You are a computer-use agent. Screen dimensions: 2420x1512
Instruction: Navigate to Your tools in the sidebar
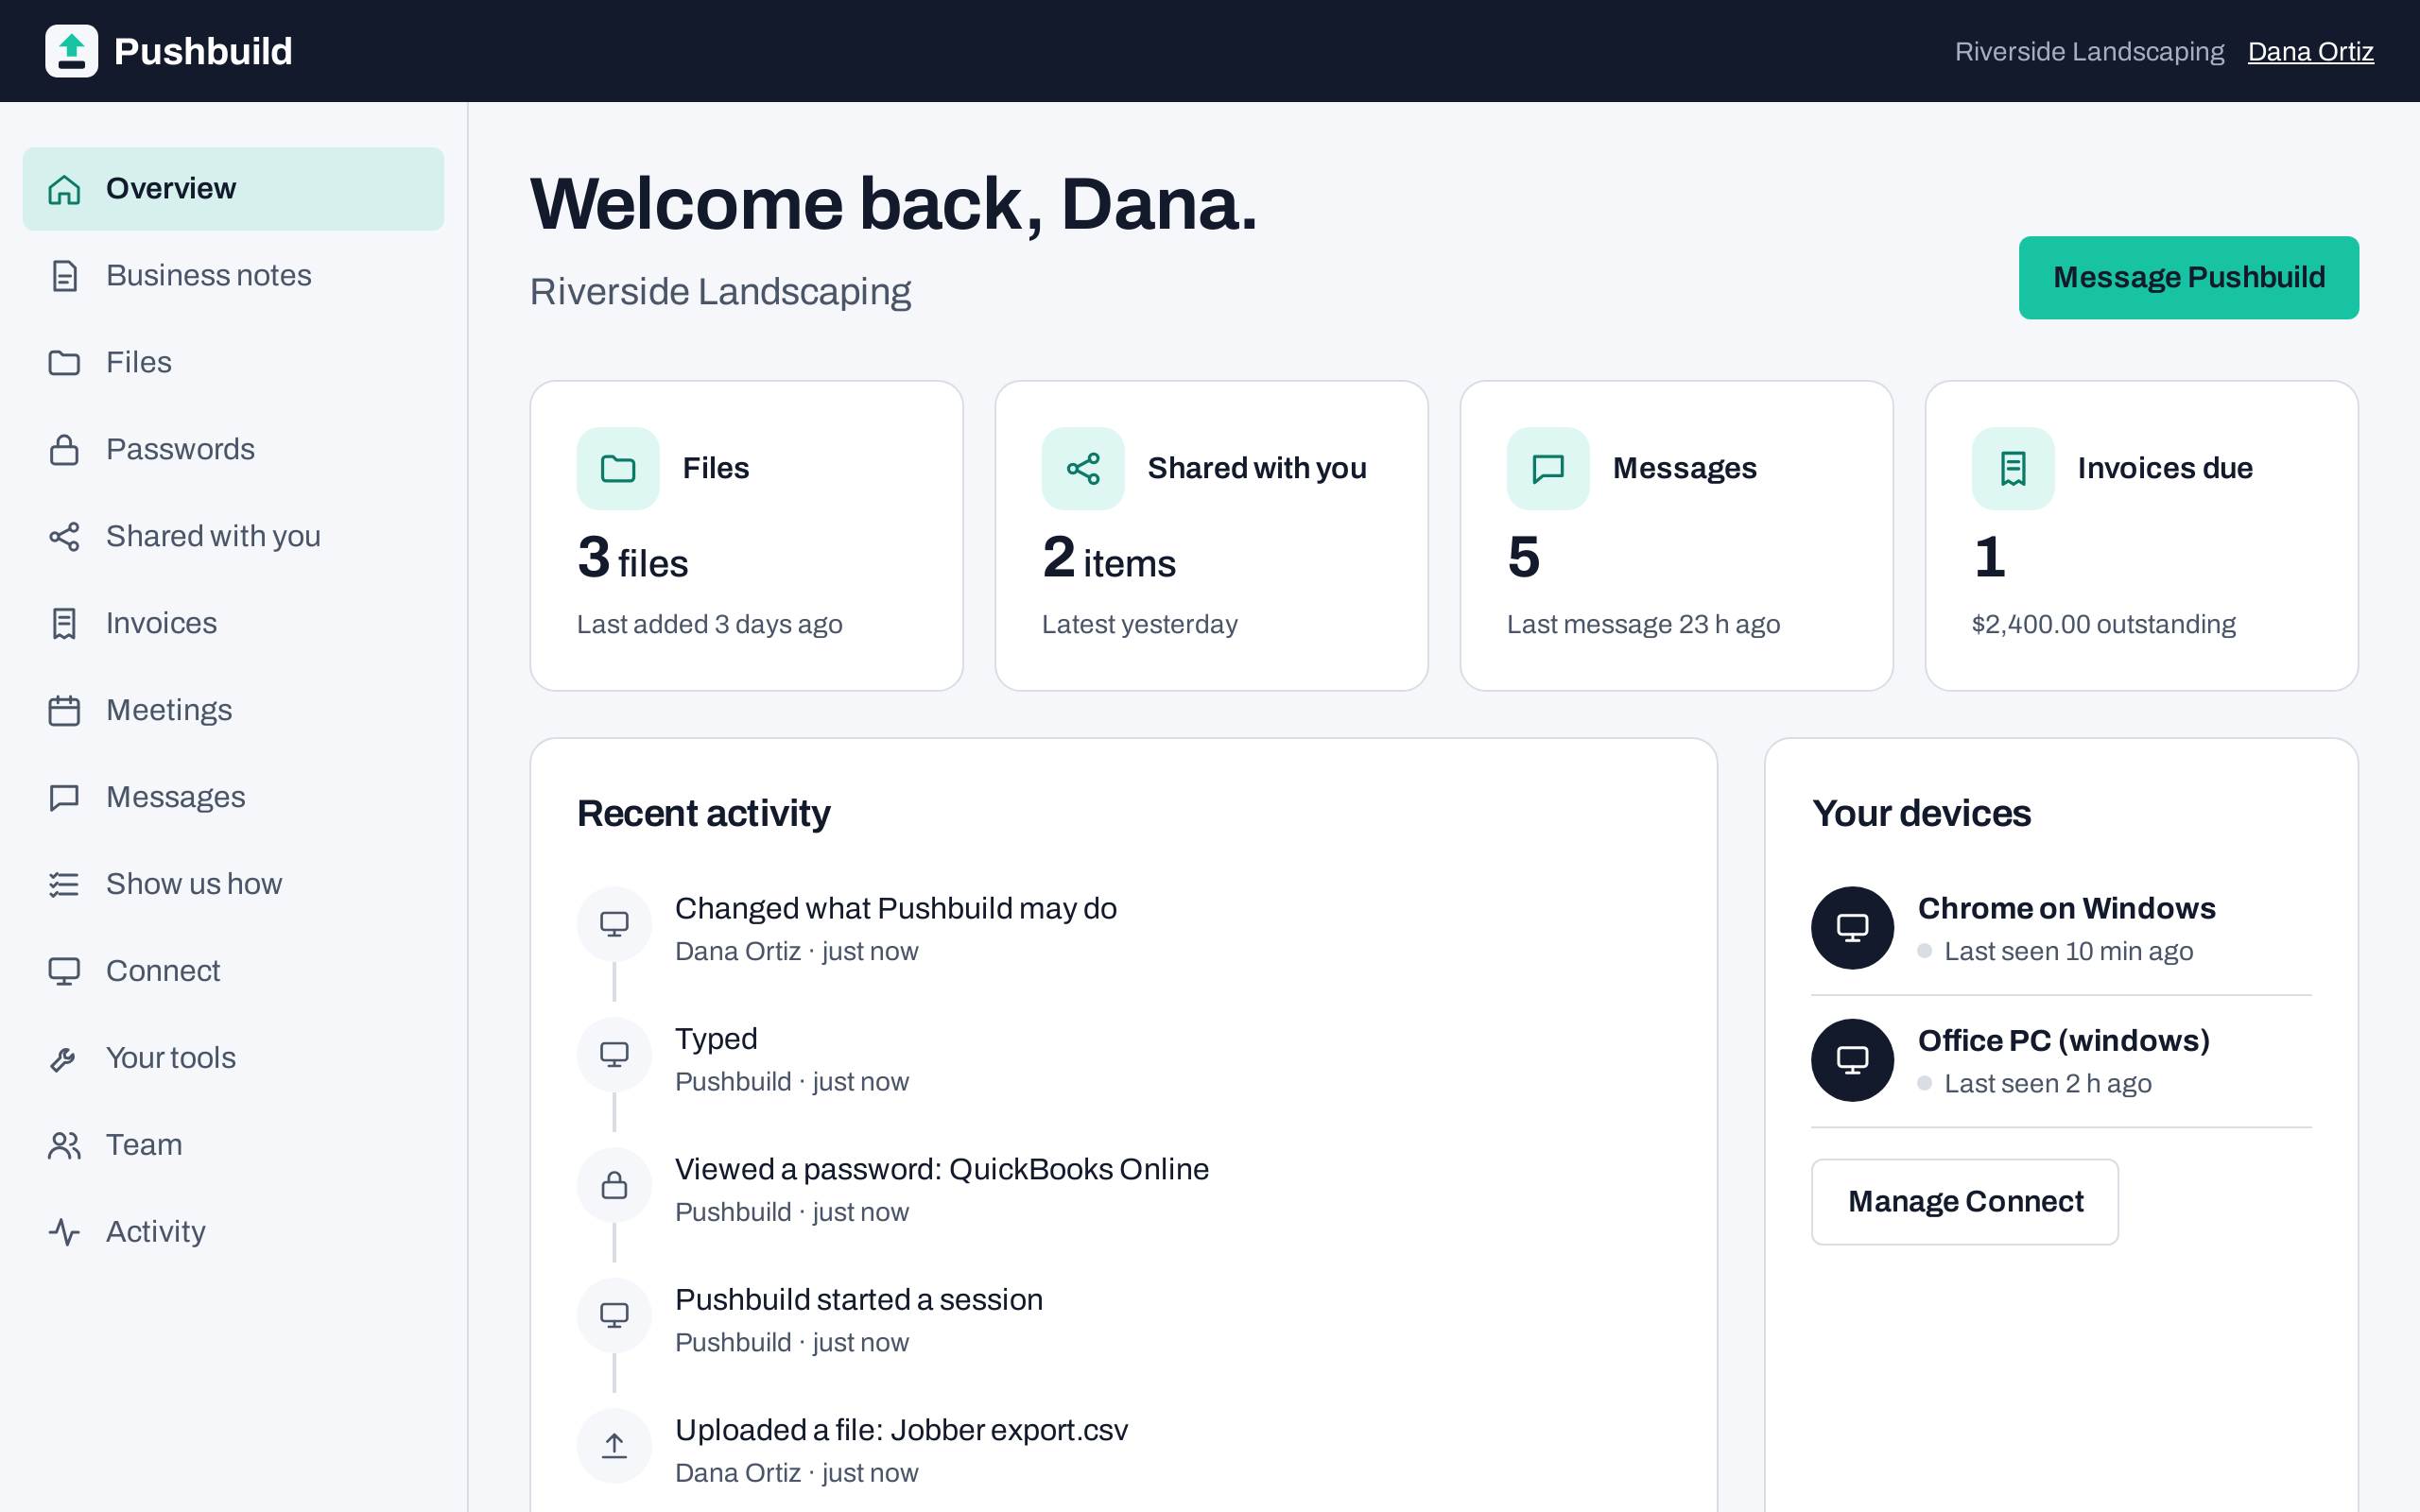point(233,1059)
